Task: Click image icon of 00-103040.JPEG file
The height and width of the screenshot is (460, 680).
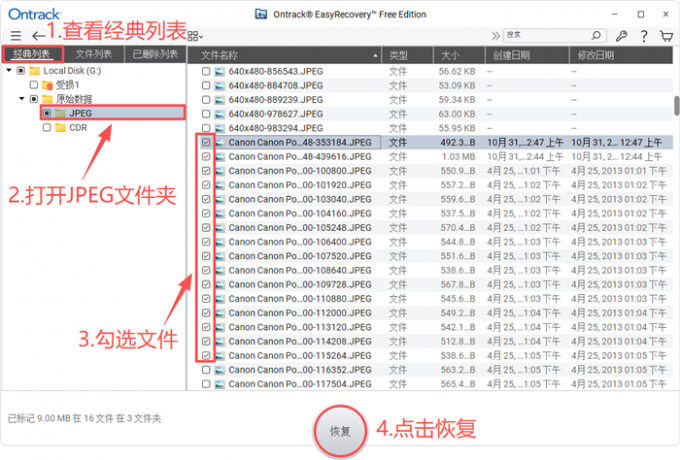Action: tap(220, 199)
